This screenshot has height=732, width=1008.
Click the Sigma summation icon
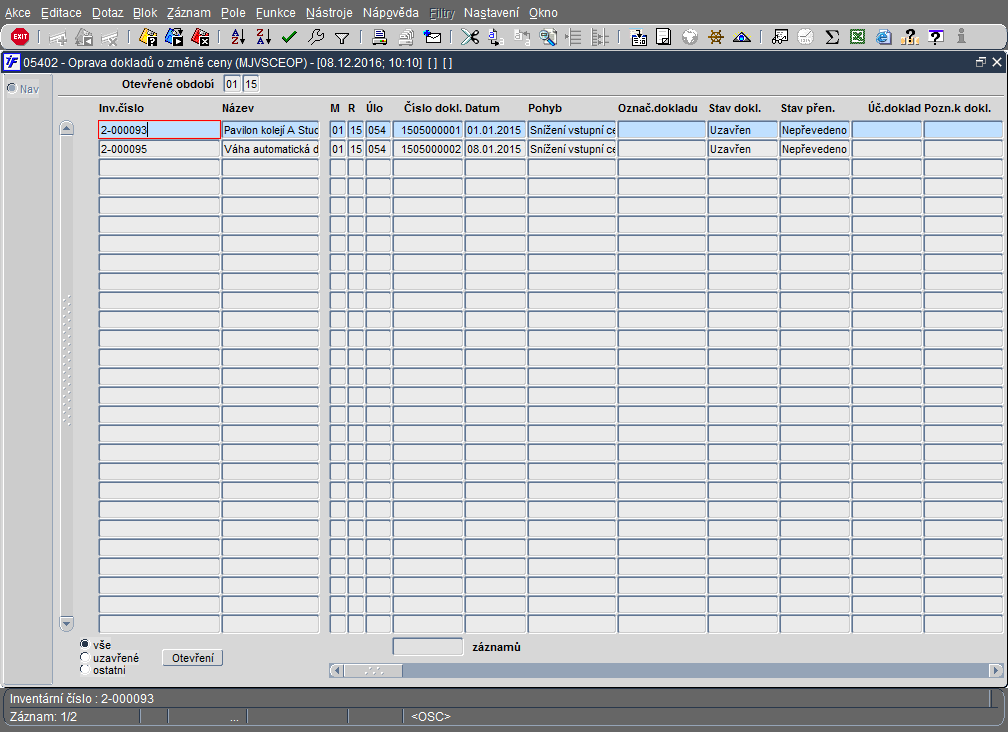(832, 37)
